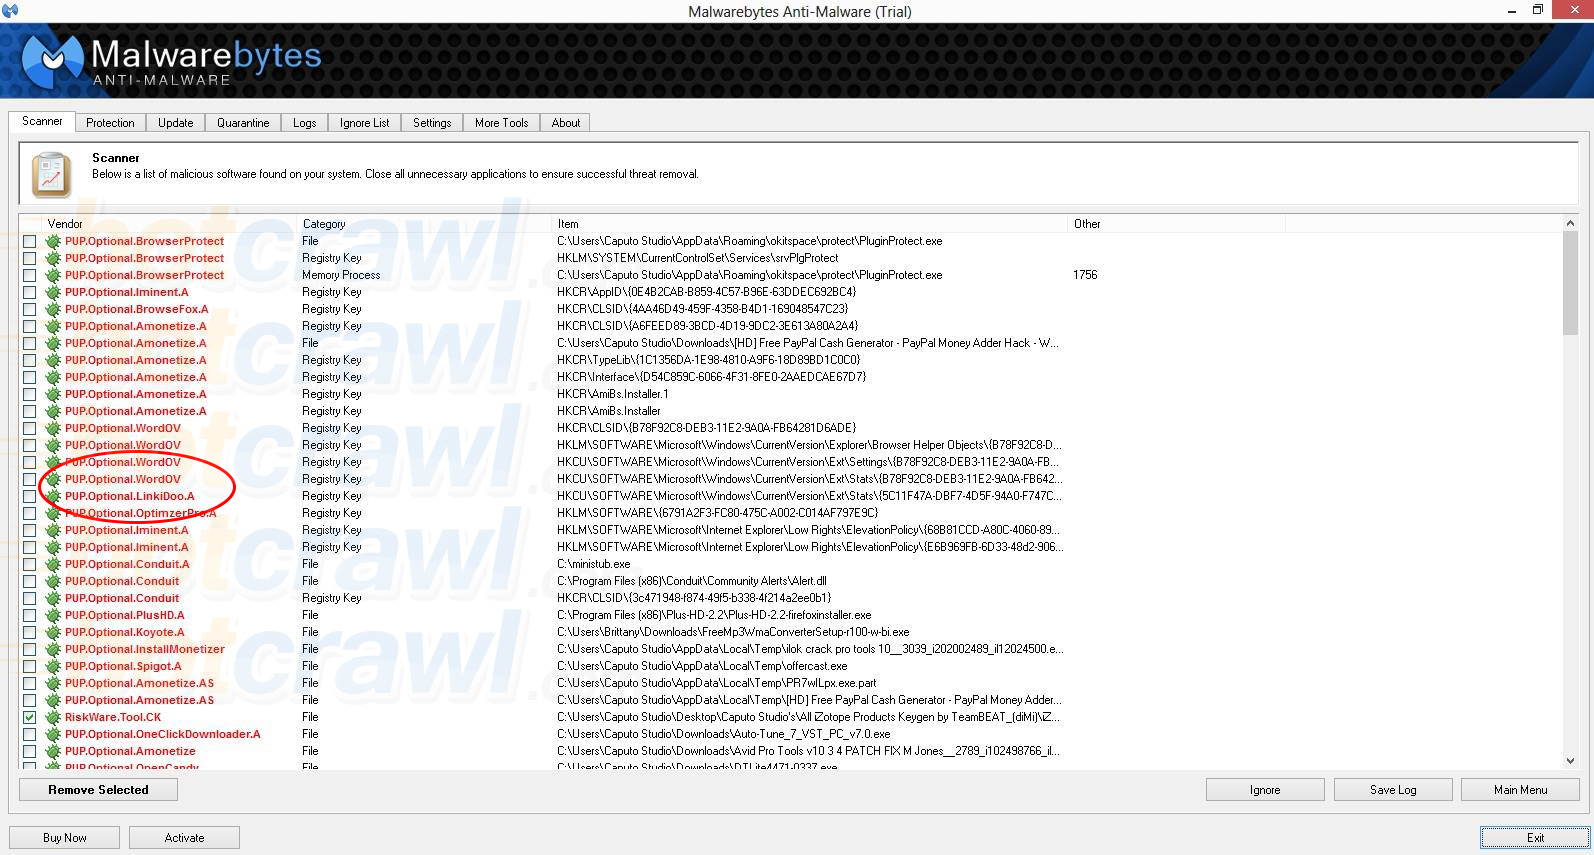The width and height of the screenshot is (1594, 855).
Task: Click the bug icon beside PUP.Optional.Conduit.A
Action: click(53, 564)
